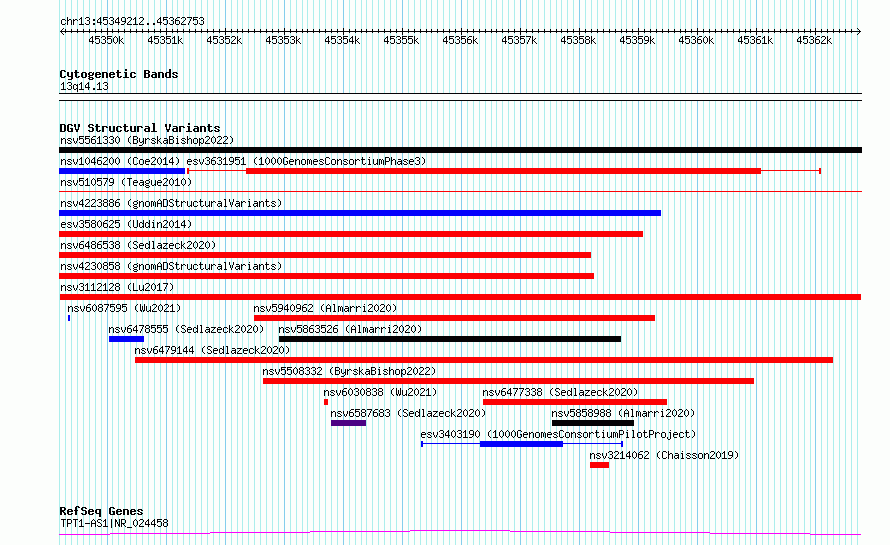
Task: Click the nsv6479144 red variant bar
Action: [484, 360]
